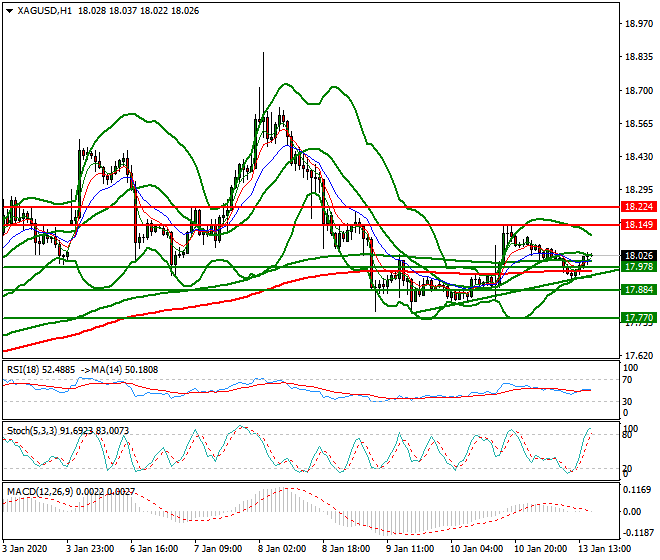This screenshot has height=560, width=660.
Task: Click the 8 Jan 02:00 time axis label
Action: pos(282,549)
